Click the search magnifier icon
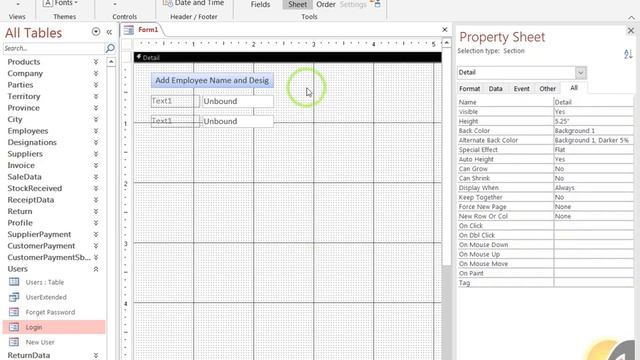The width and height of the screenshot is (640, 360). click(110, 48)
